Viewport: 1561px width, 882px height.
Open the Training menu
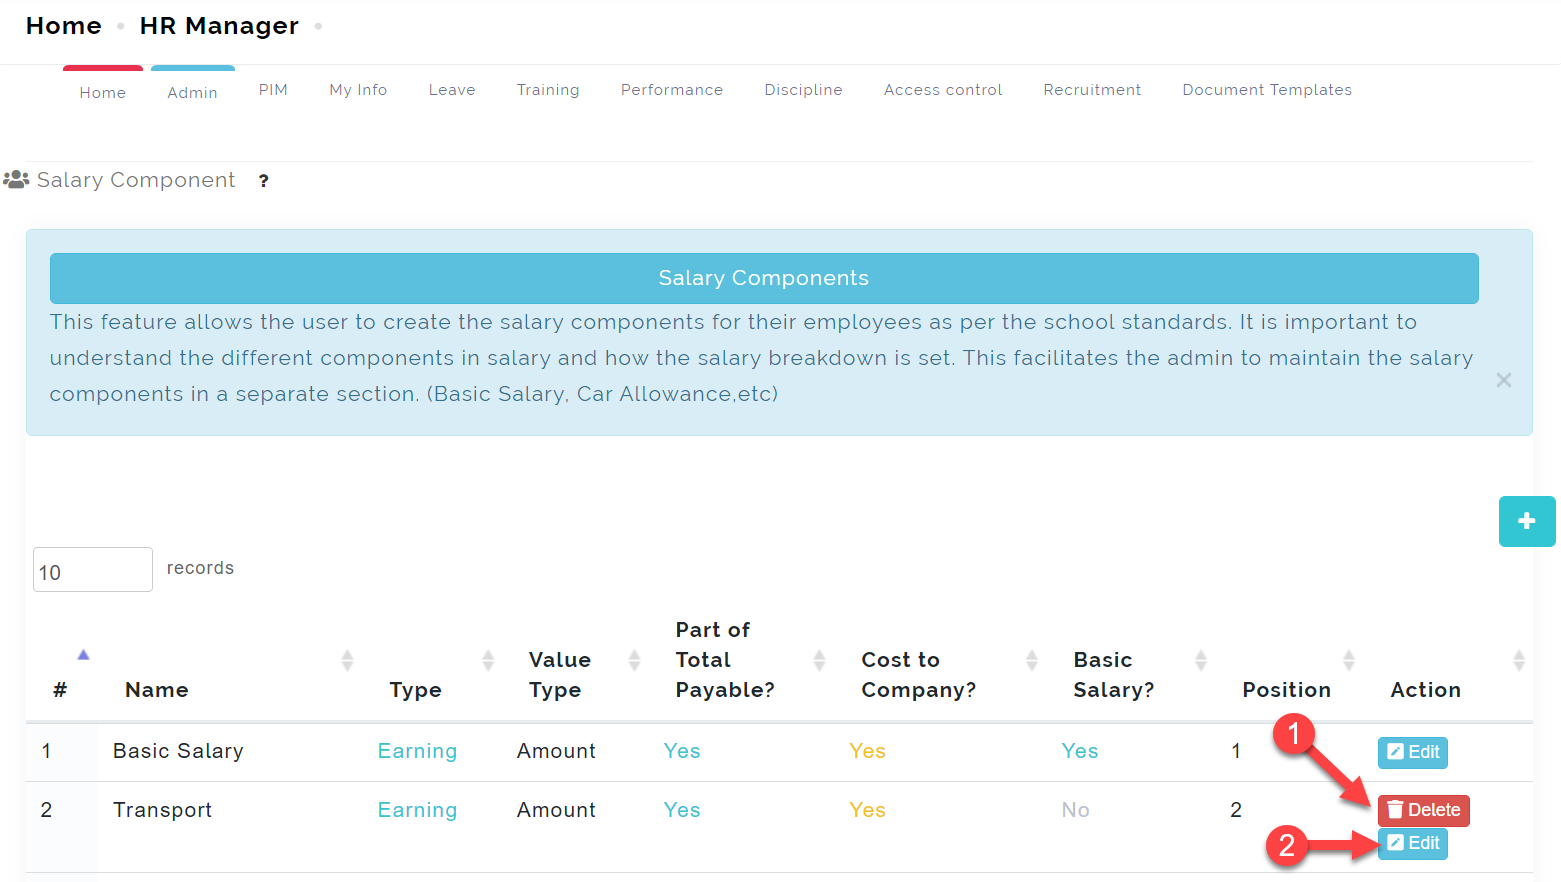548,90
